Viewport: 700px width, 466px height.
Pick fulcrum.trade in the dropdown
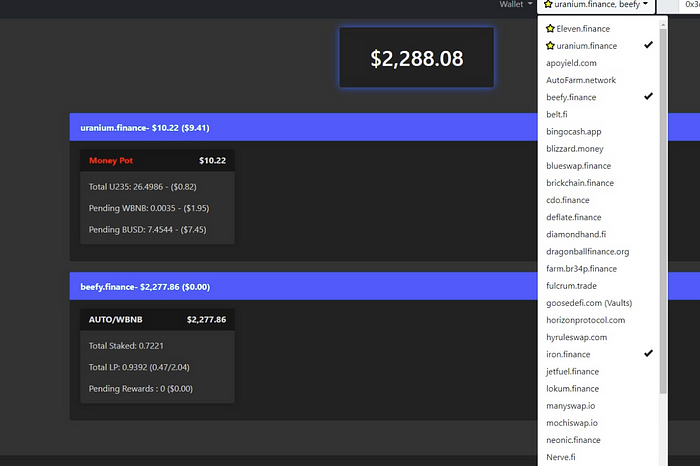click(571, 286)
